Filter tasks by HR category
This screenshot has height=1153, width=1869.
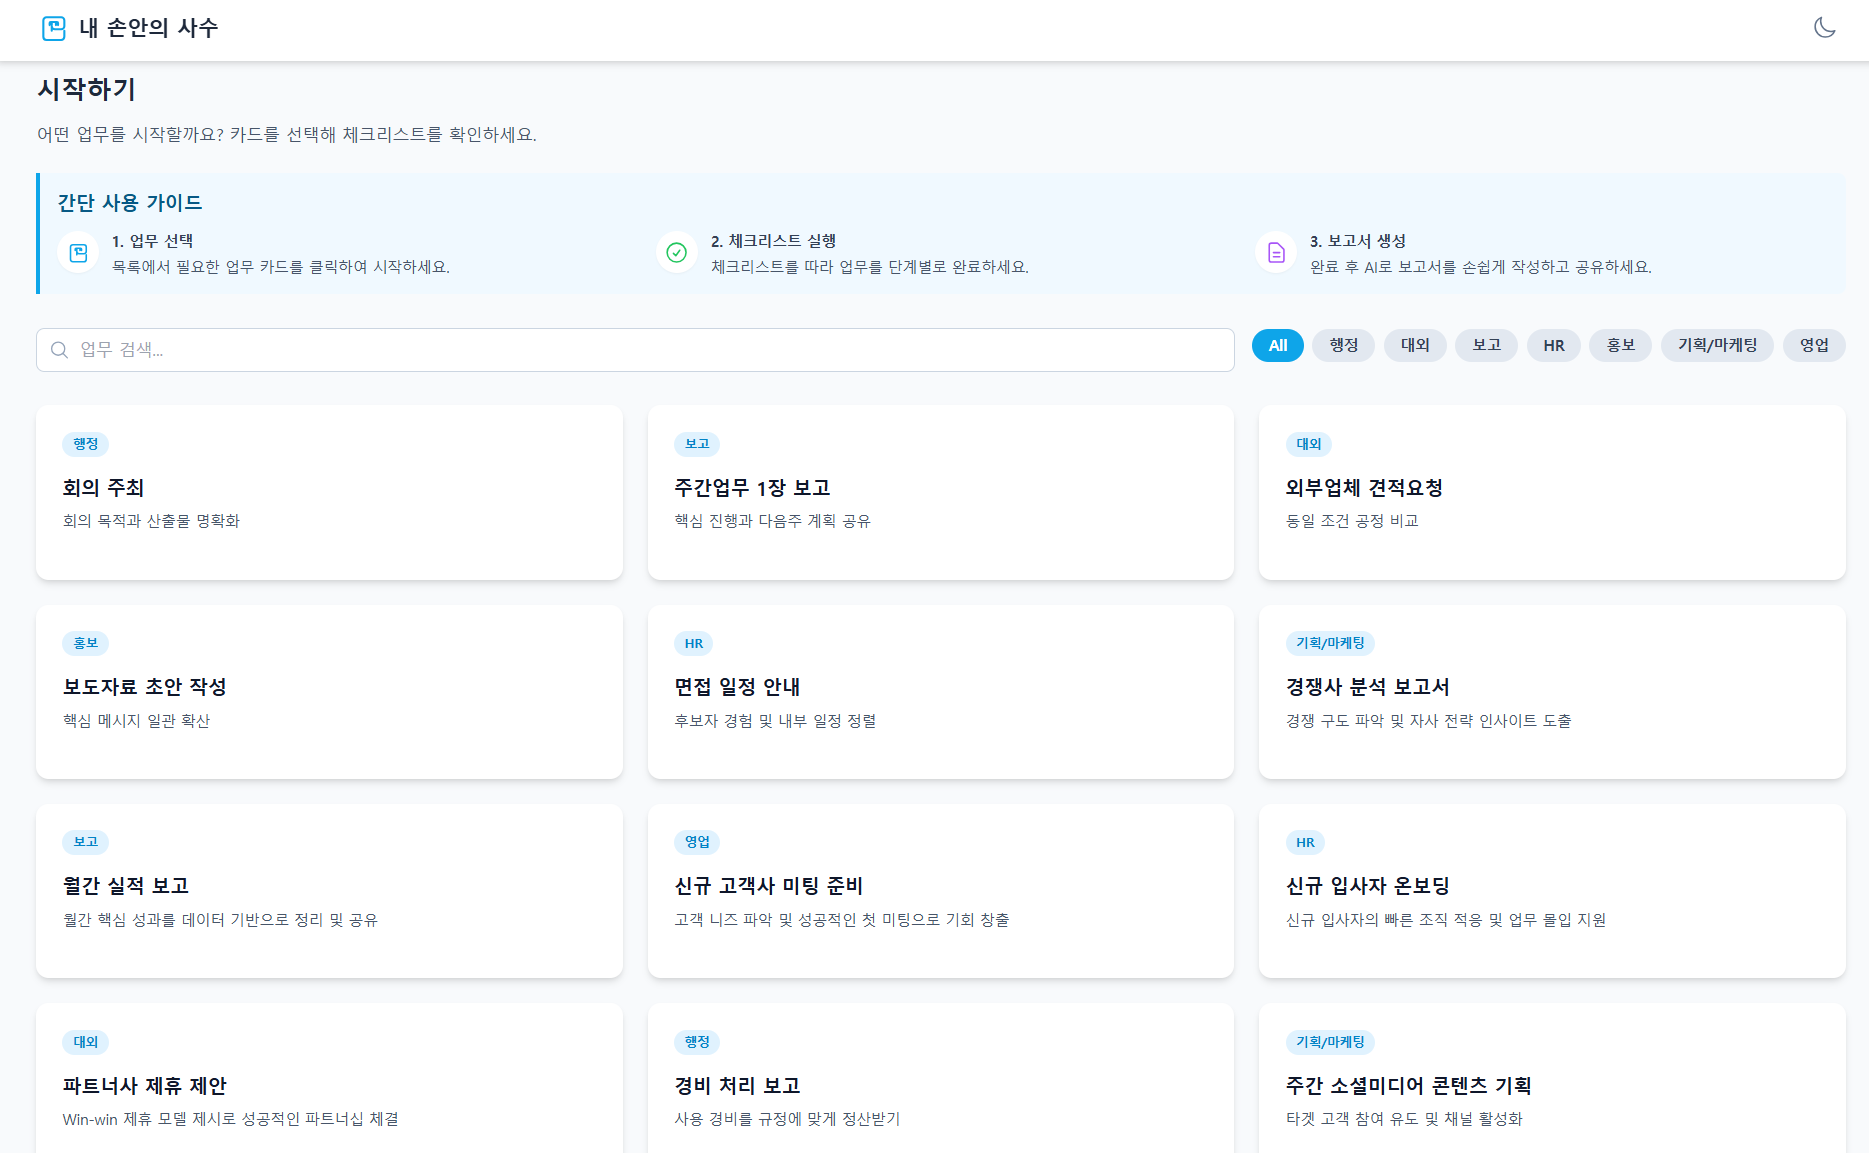tap(1554, 346)
